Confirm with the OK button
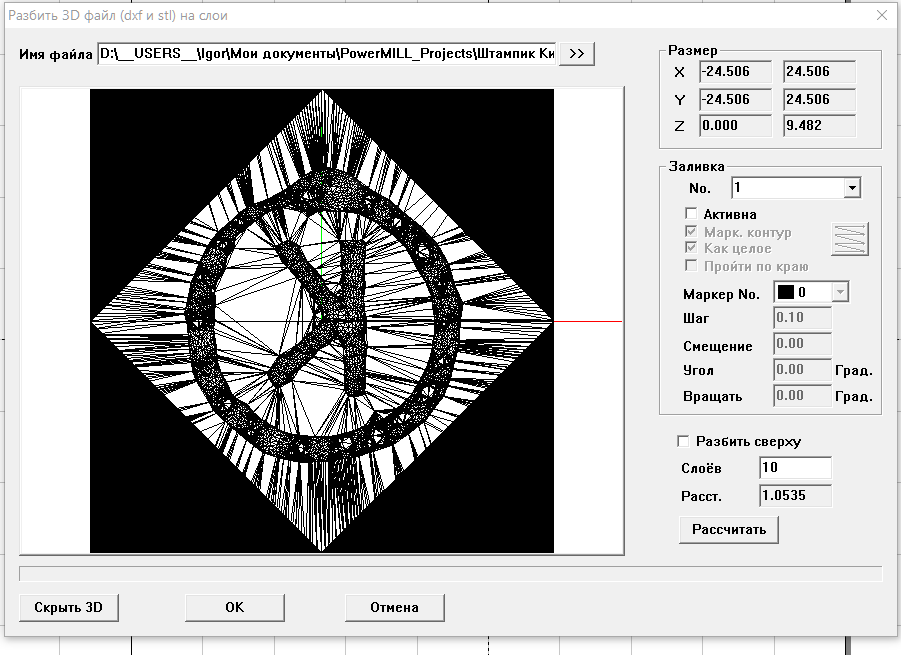This screenshot has height=655, width=901. (234, 607)
